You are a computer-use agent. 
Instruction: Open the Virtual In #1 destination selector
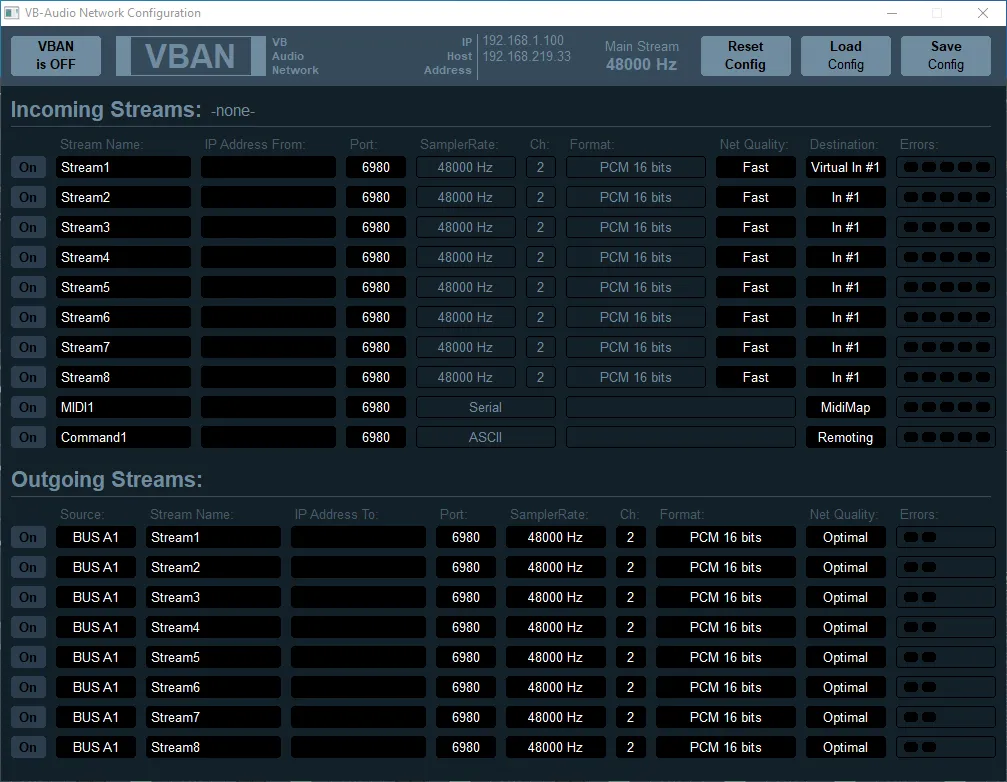845,167
